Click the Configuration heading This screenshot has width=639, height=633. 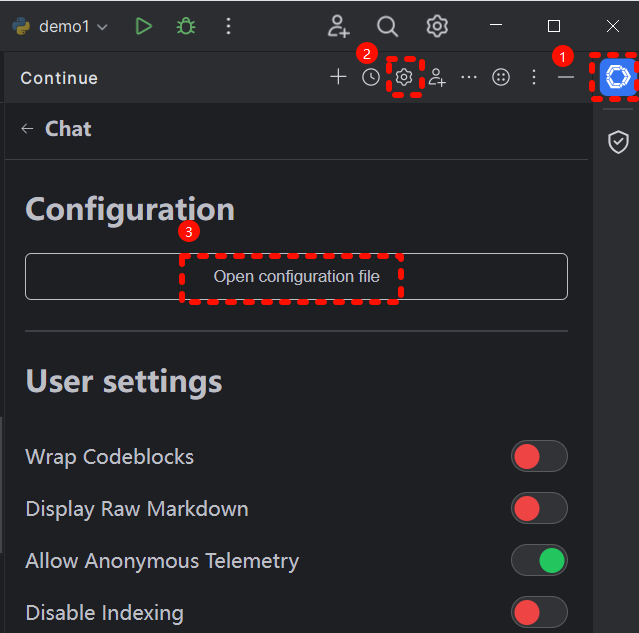(x=130, y=210)
